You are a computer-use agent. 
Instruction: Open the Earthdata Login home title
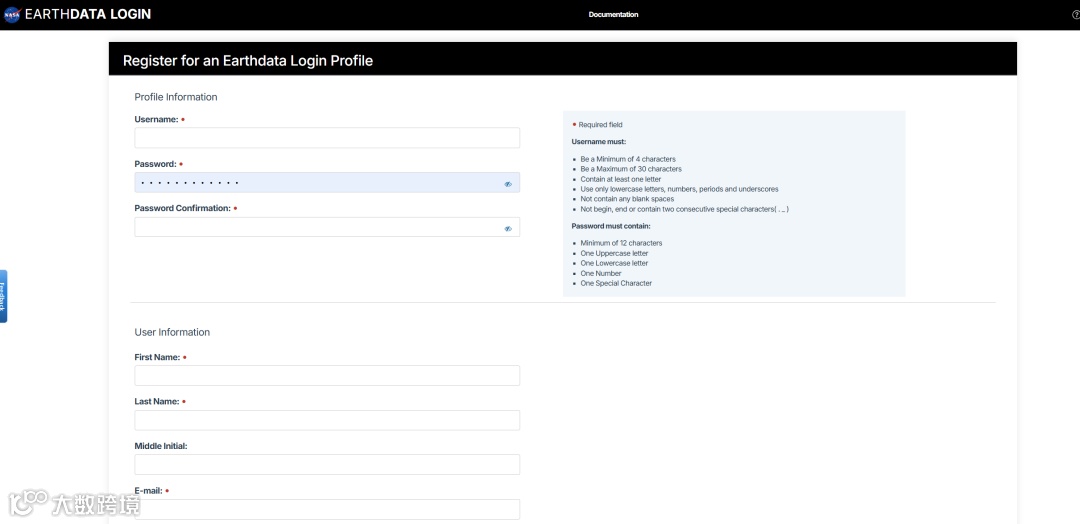click(x=87, y=14)
